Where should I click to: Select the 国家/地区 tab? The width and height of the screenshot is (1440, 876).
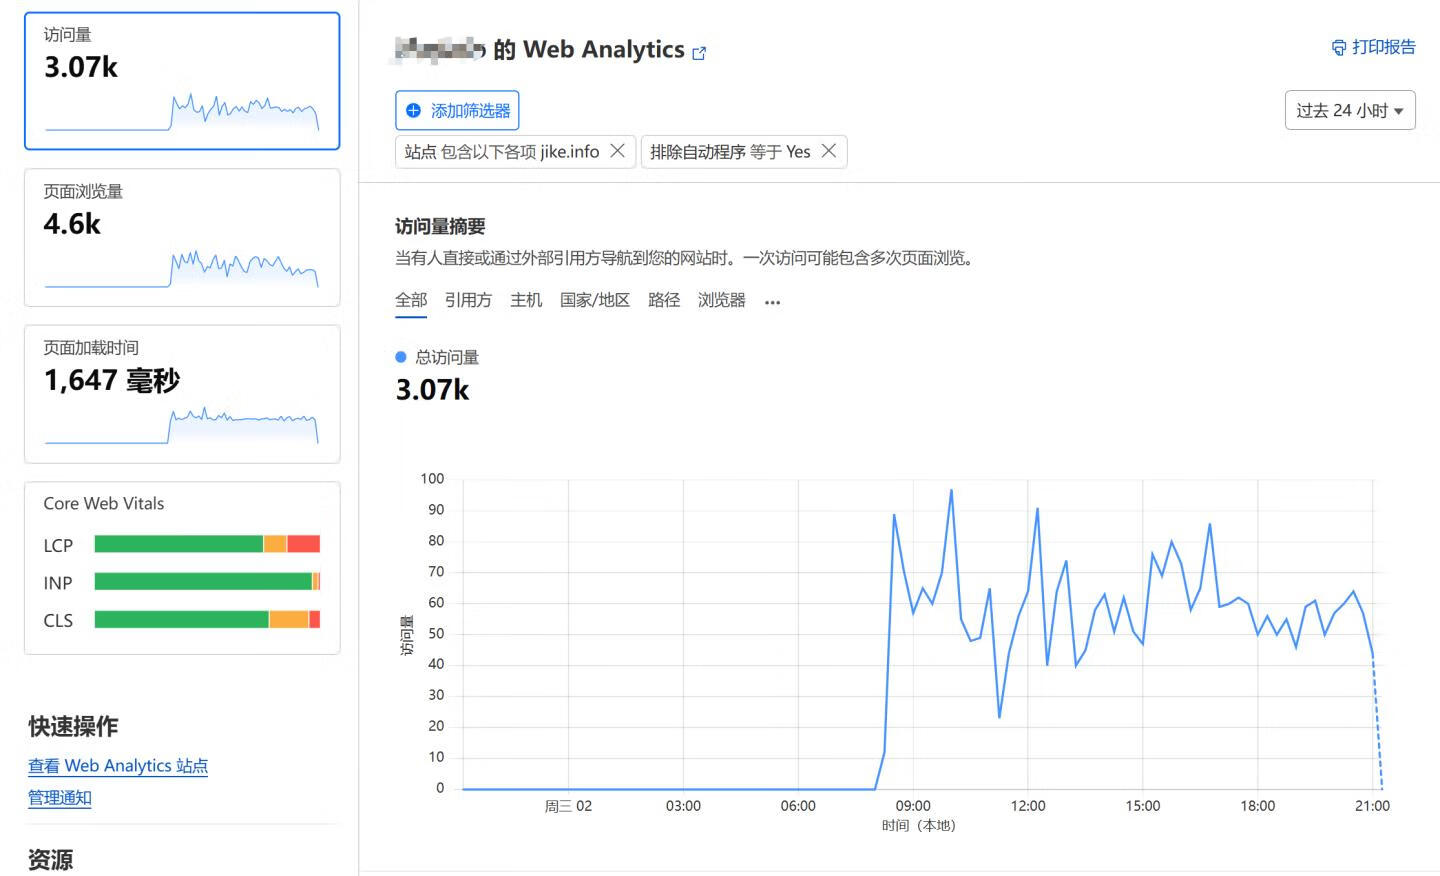tap(595, 300)
